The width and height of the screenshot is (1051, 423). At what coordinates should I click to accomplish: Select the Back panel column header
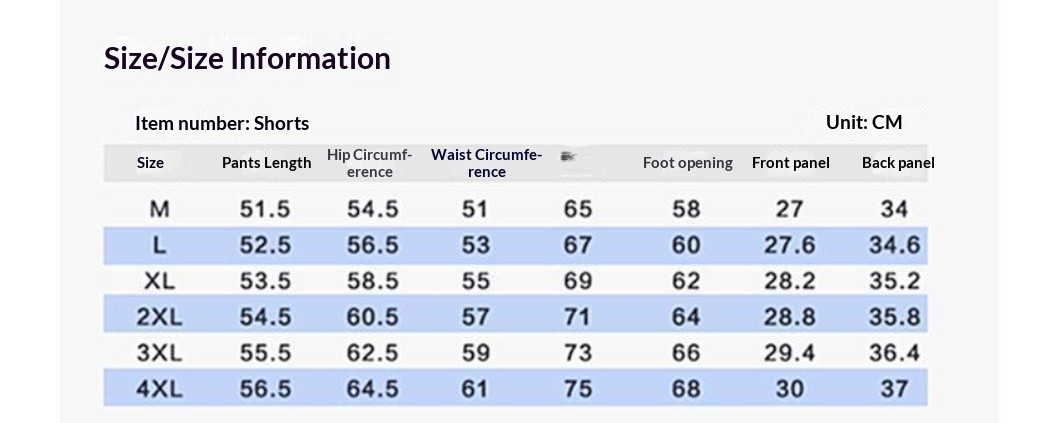[x=898, y=163]
